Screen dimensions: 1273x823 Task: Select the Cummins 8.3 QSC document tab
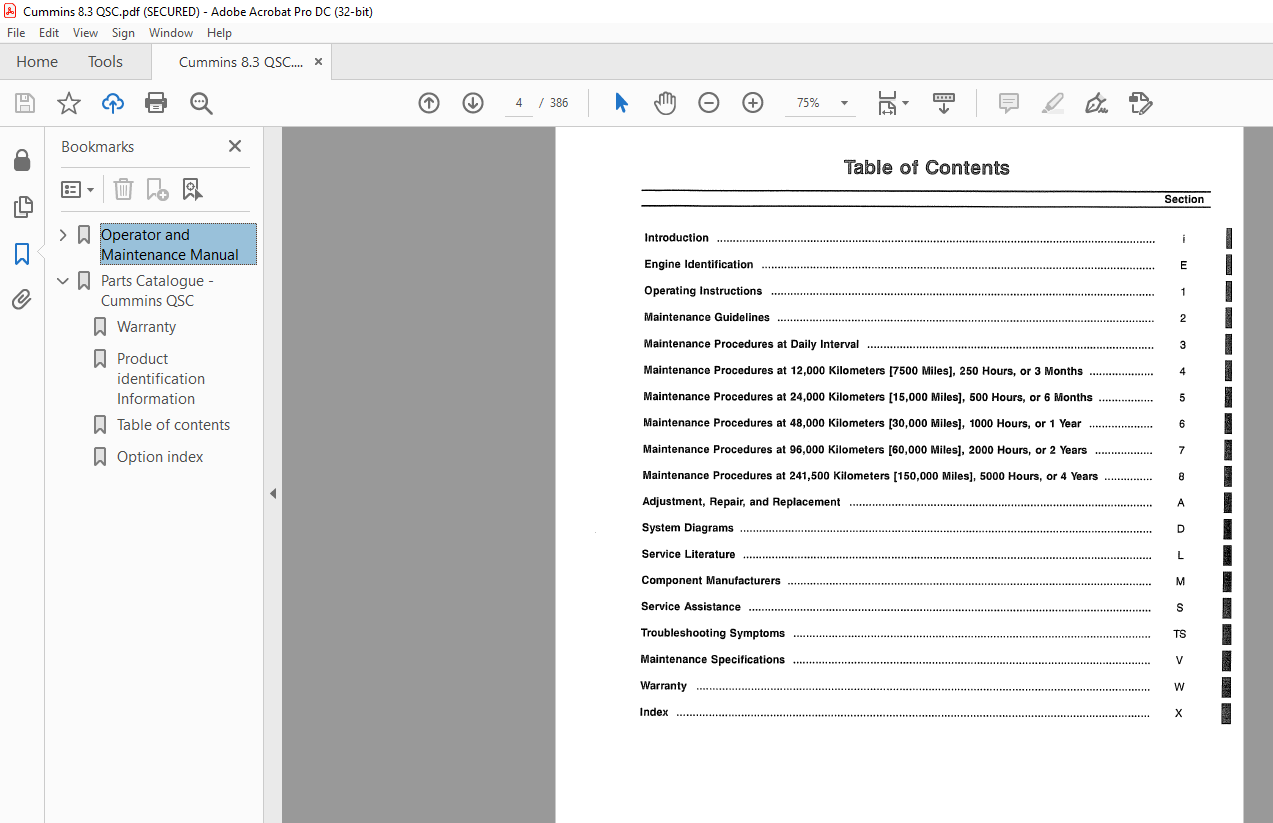pos(240,62)
